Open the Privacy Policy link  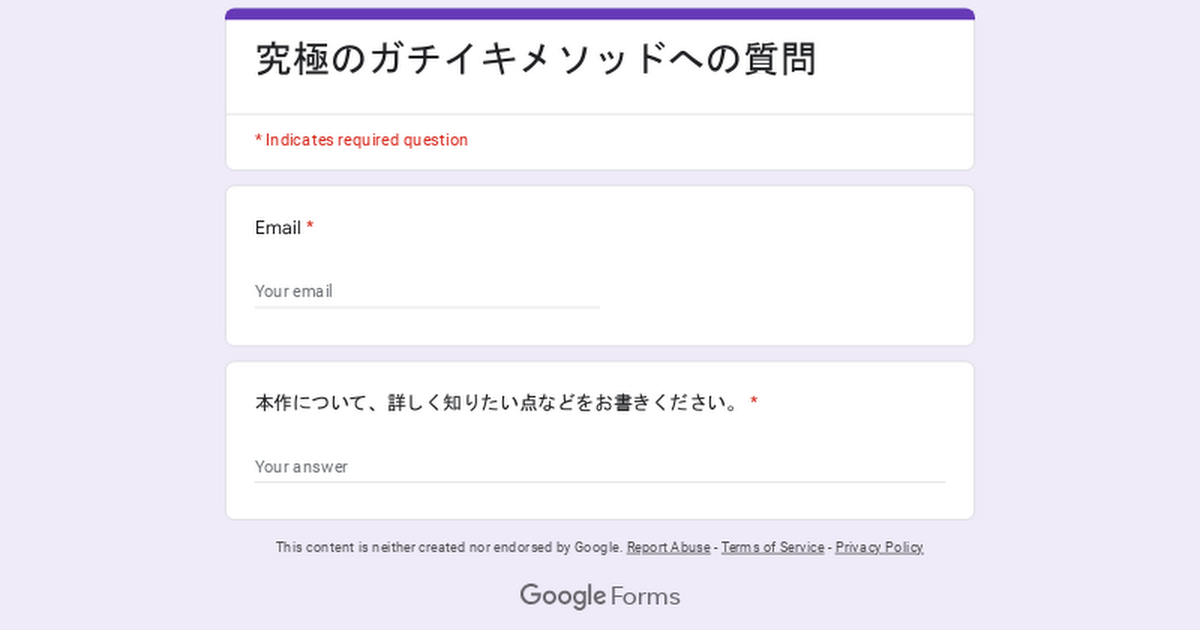(x=879, y=547)
